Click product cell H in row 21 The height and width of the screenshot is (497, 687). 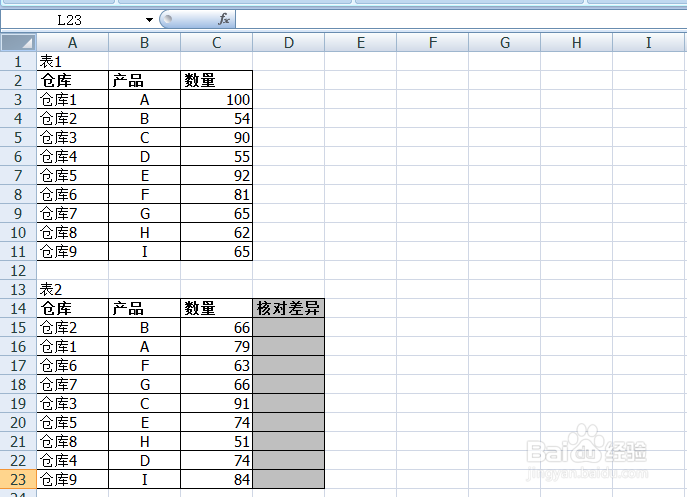[x=144, y=441]
